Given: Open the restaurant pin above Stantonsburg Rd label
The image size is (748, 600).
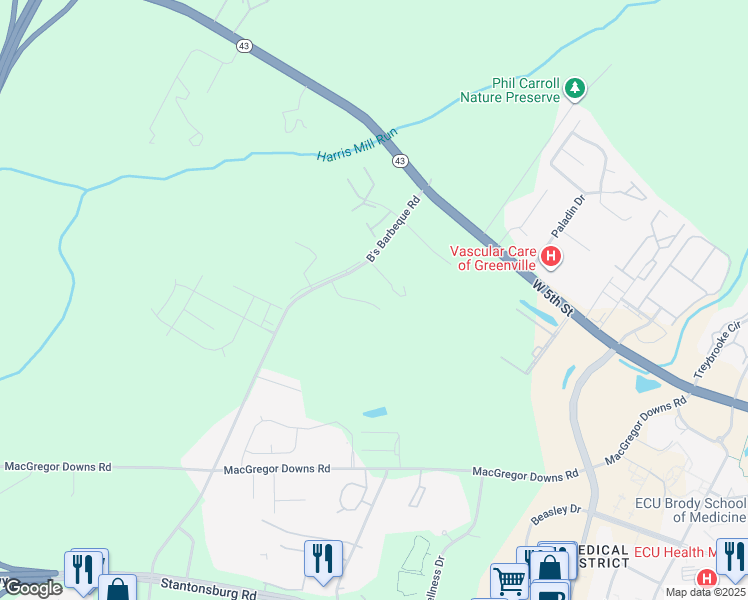Looking at the screenshot, I should [323, 561].
